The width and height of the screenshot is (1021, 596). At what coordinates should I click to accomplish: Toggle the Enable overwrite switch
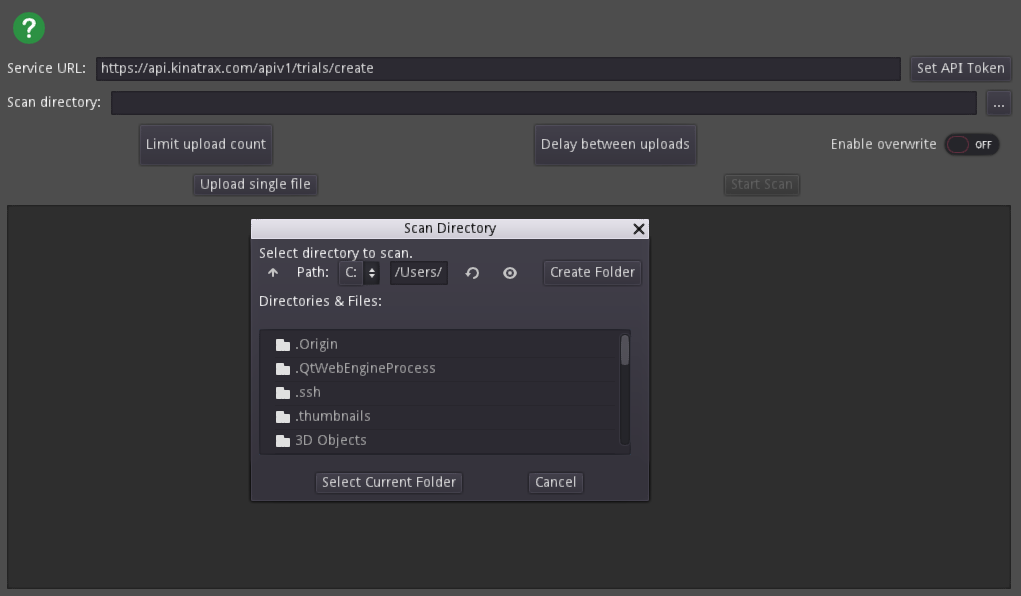(971, 144)
